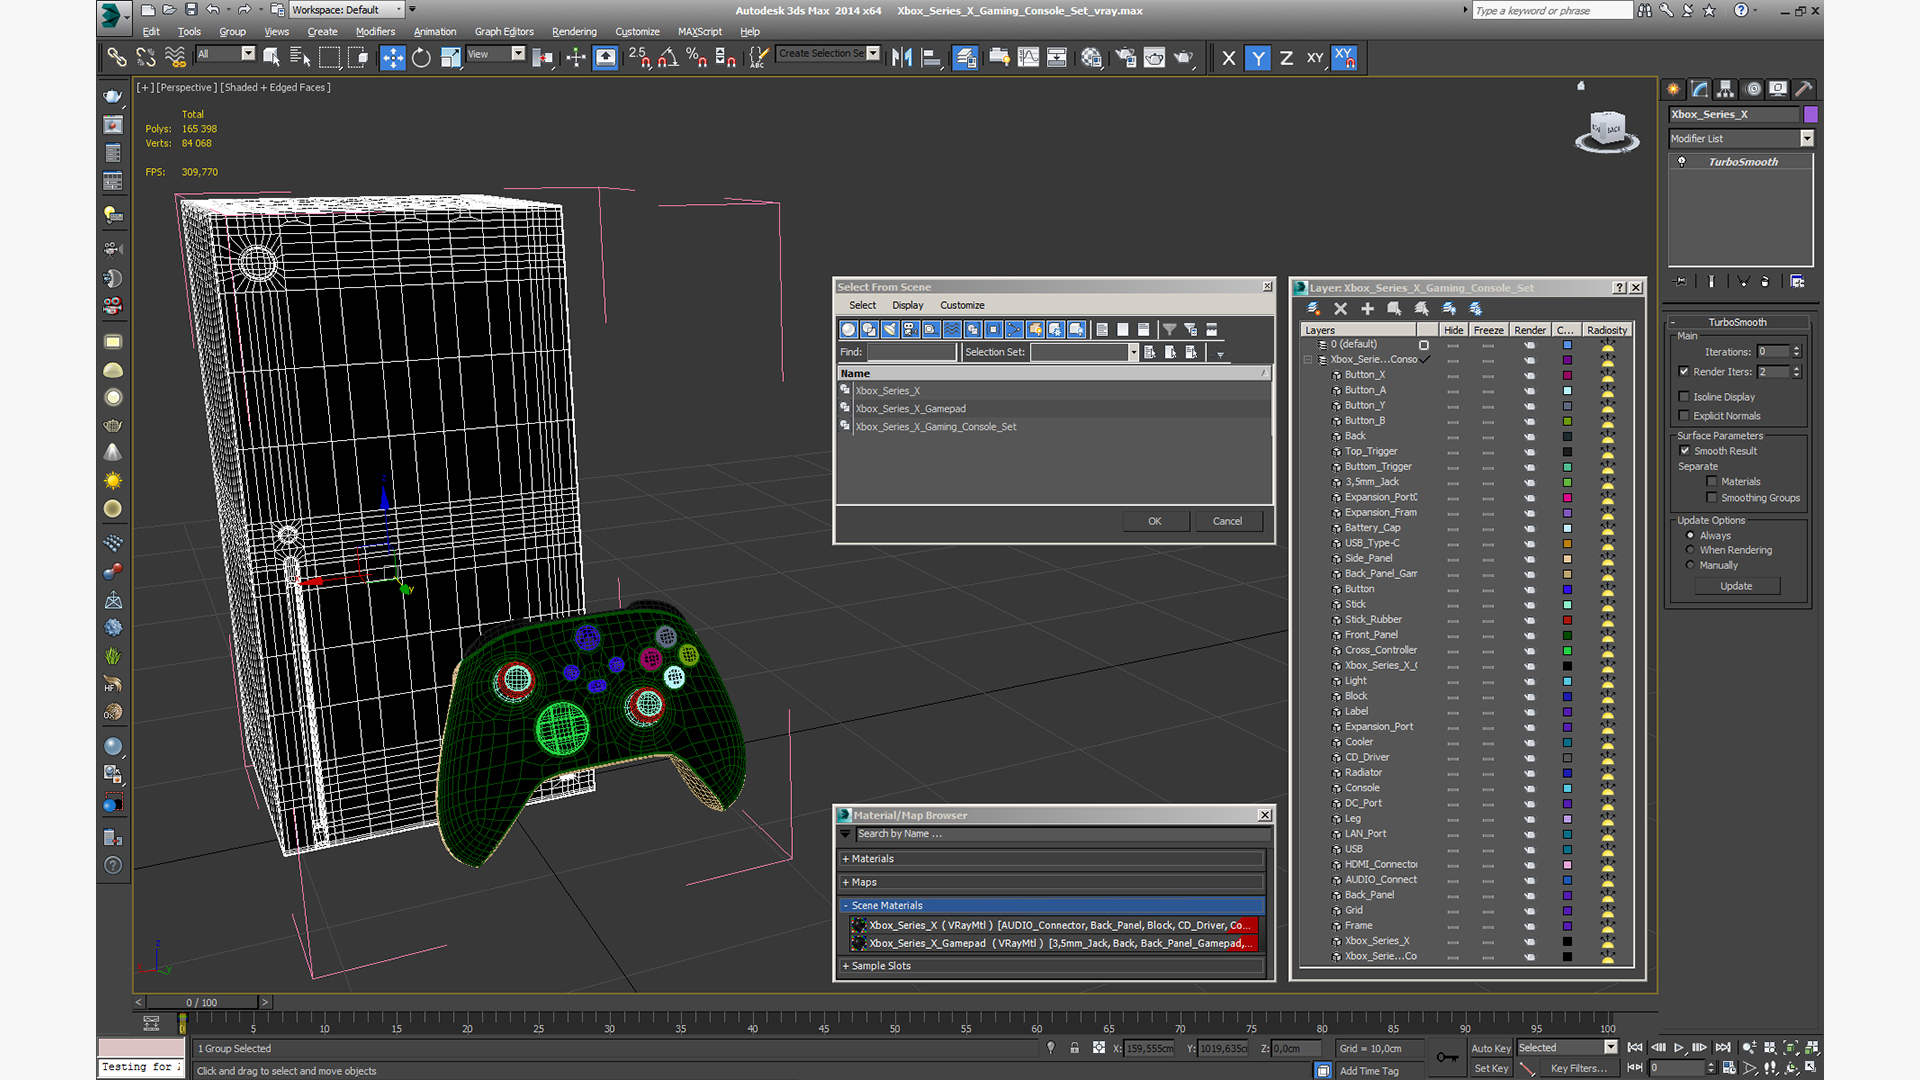Open the Rendering menu
Image resolution: width=1920 pixels, height=1080 pixels.
click(574, 31)
